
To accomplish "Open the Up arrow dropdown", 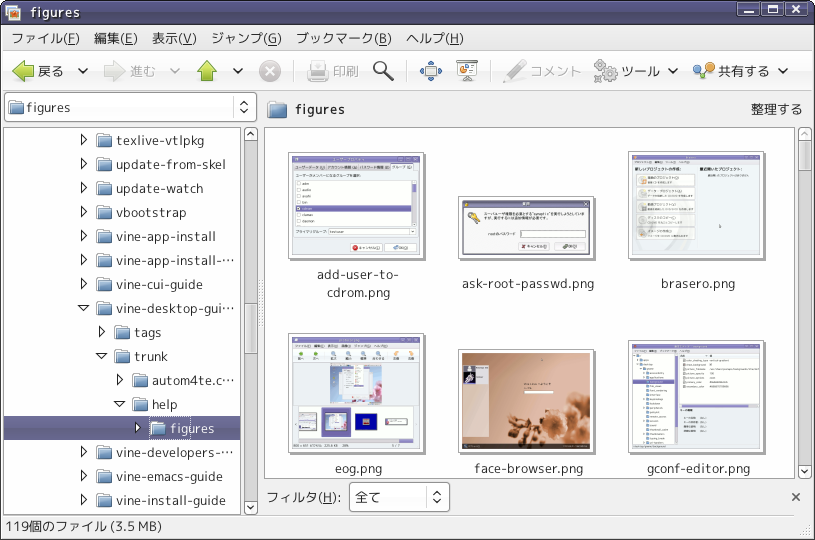I will (238, 71).
